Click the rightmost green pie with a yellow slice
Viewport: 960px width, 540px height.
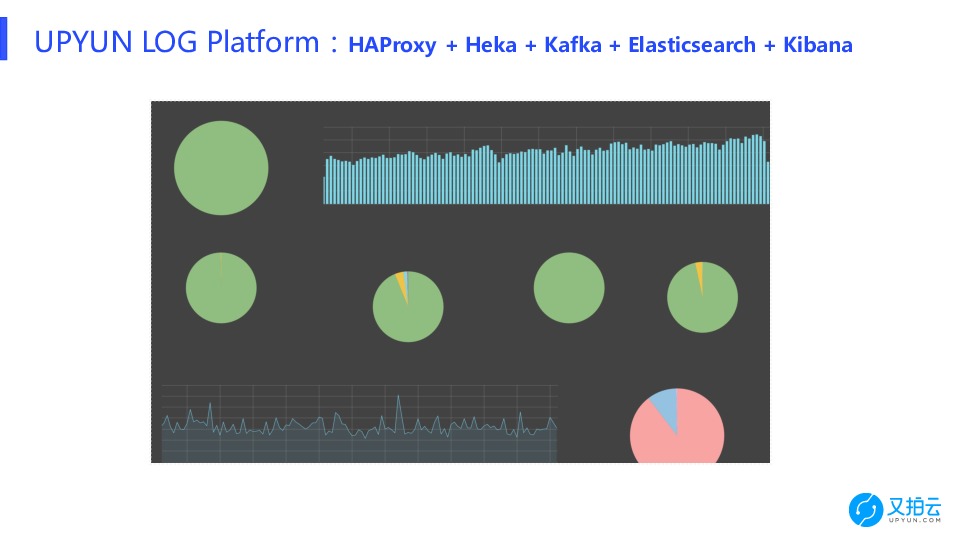coord(702,298)
